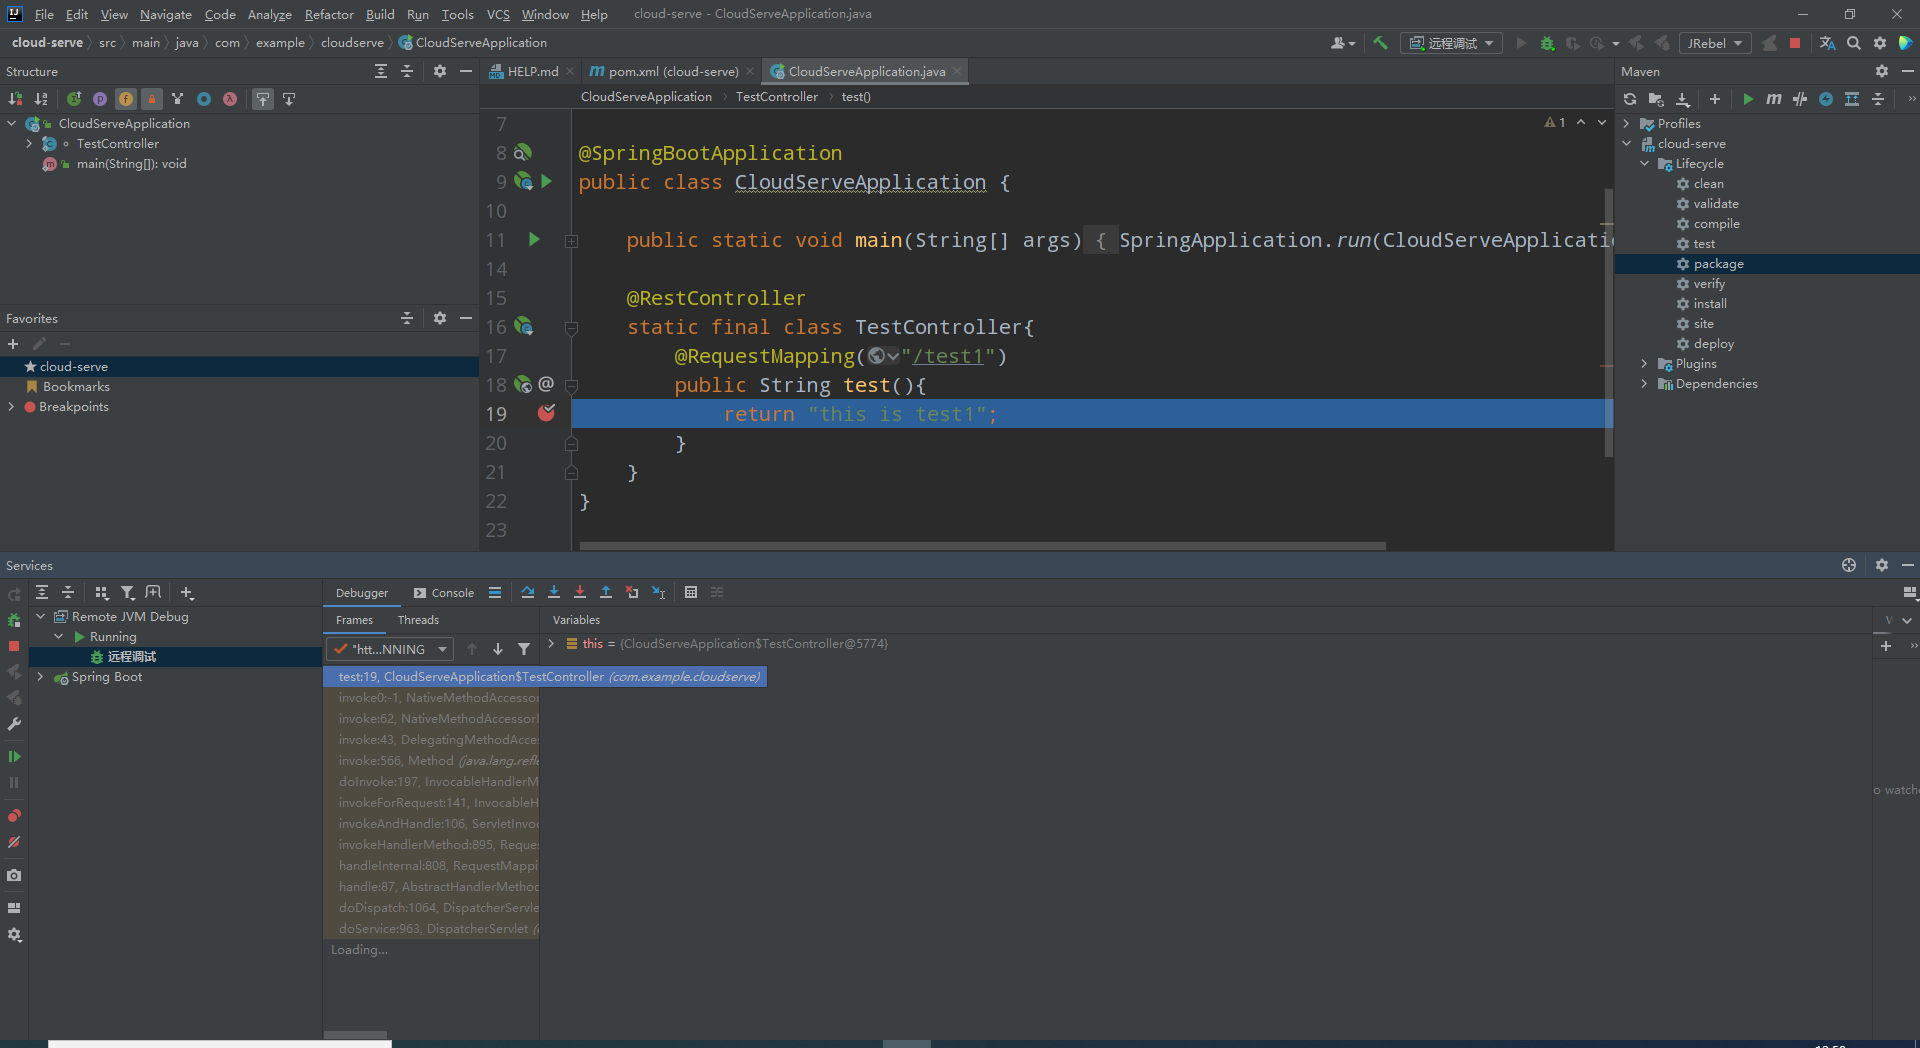The image size is (1920, 1048).
Task: Click the green Debug bug icon in top toolbar
Action: tap(1547, 43)
